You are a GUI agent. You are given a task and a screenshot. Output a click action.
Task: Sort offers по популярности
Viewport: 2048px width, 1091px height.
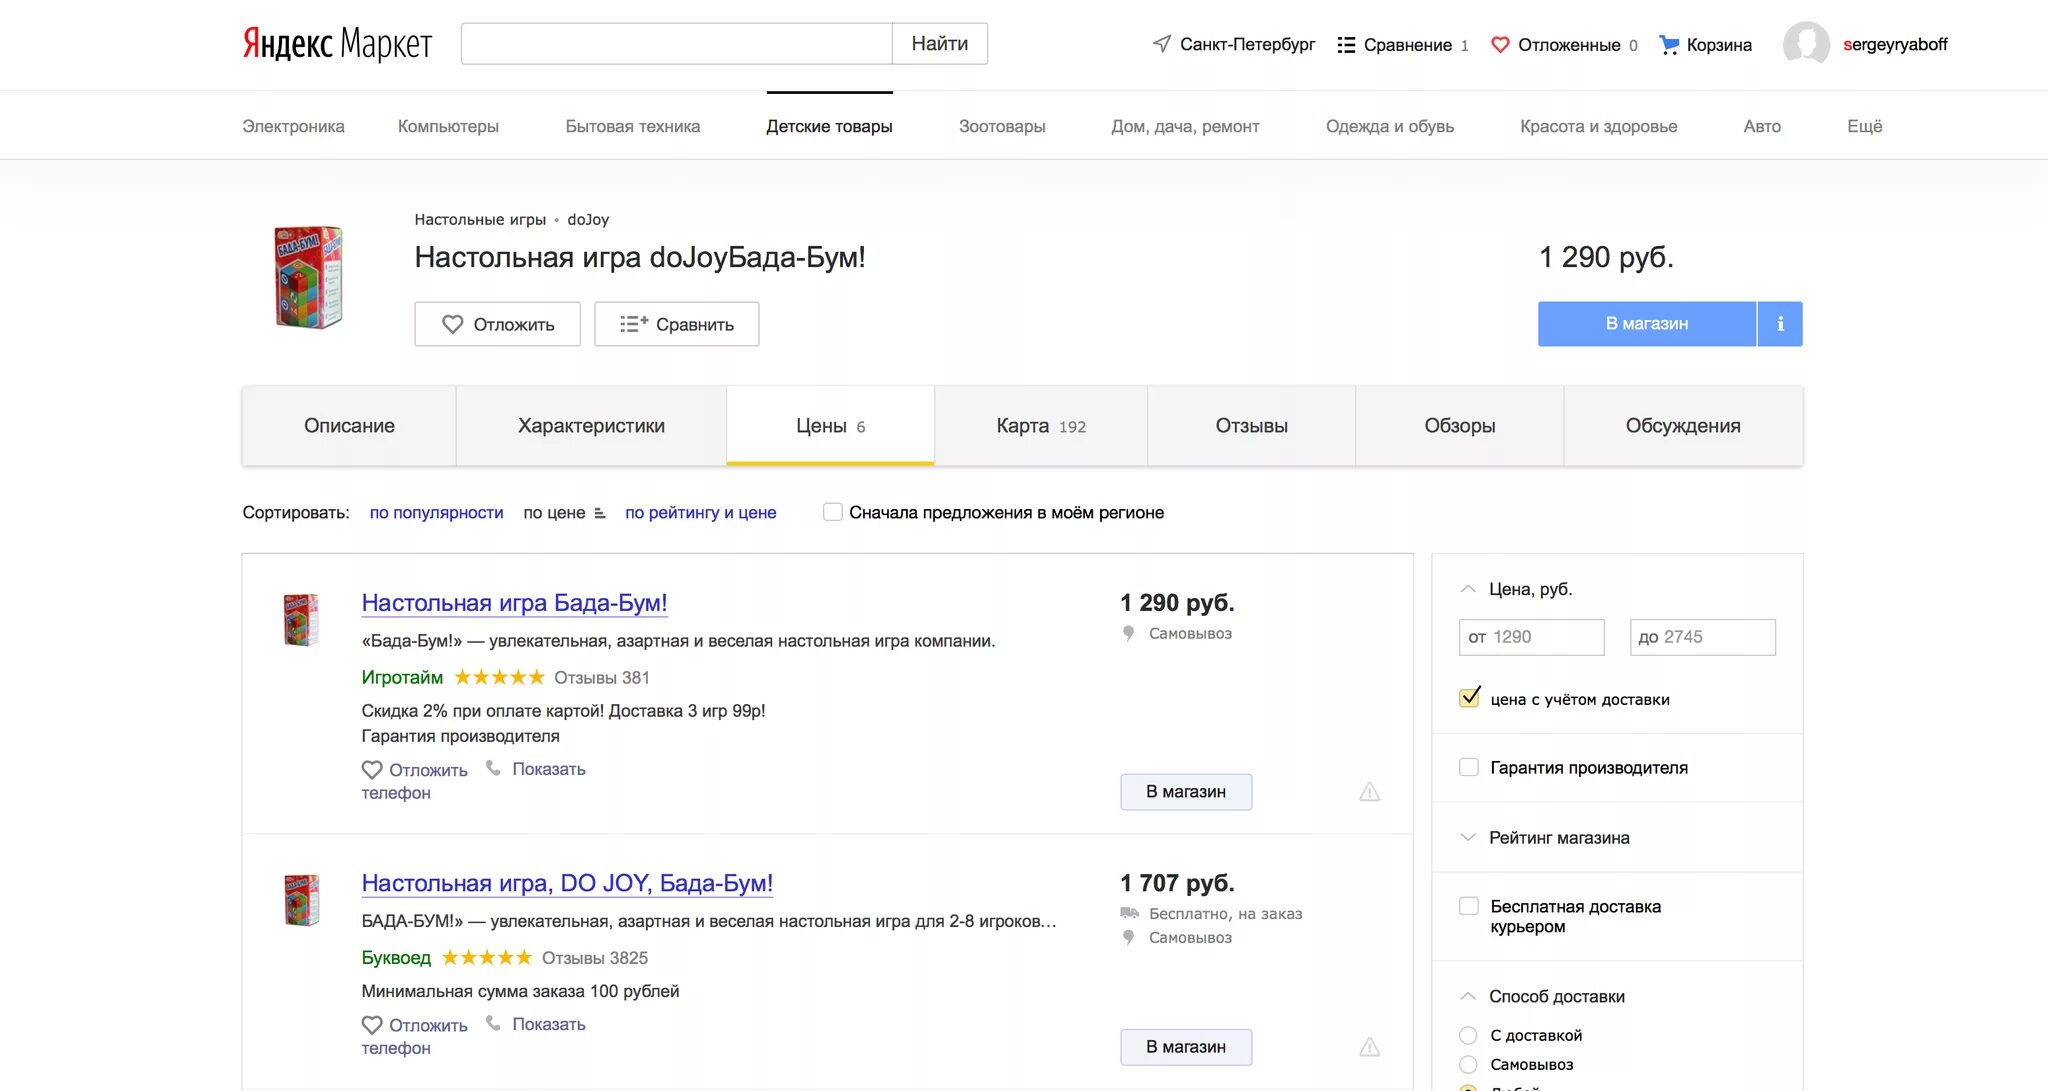[x=436, y=513]
